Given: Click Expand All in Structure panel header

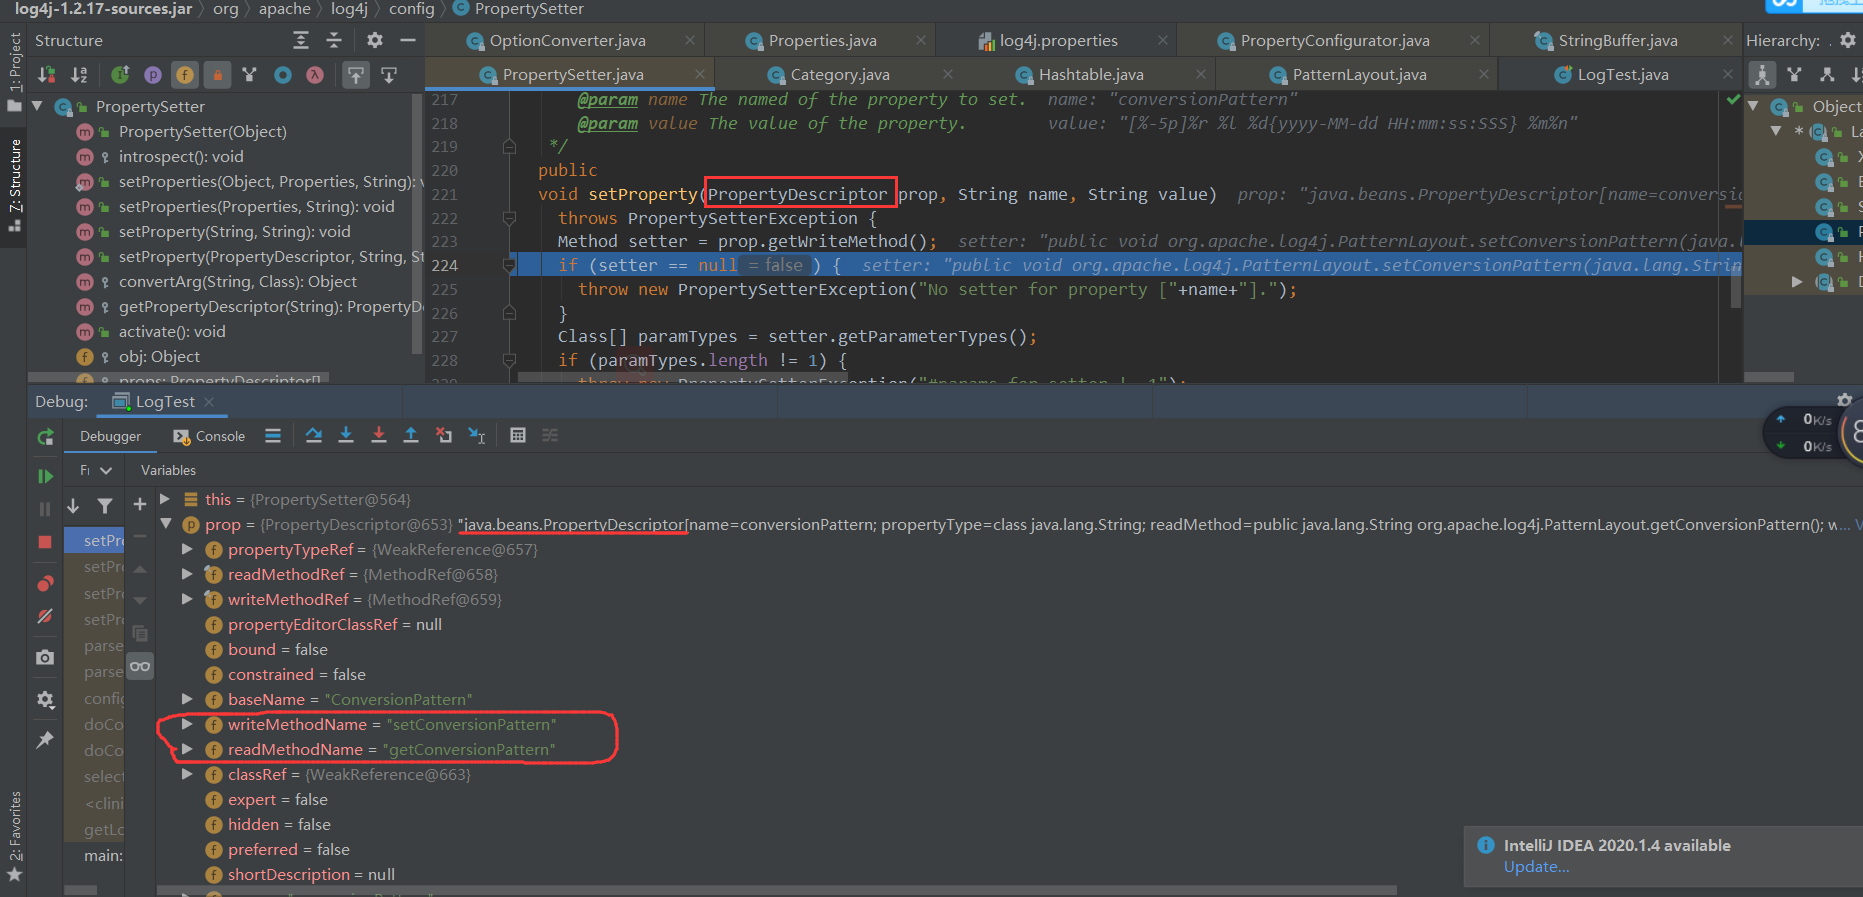Looking at the screenshot, I should (301, 40).
